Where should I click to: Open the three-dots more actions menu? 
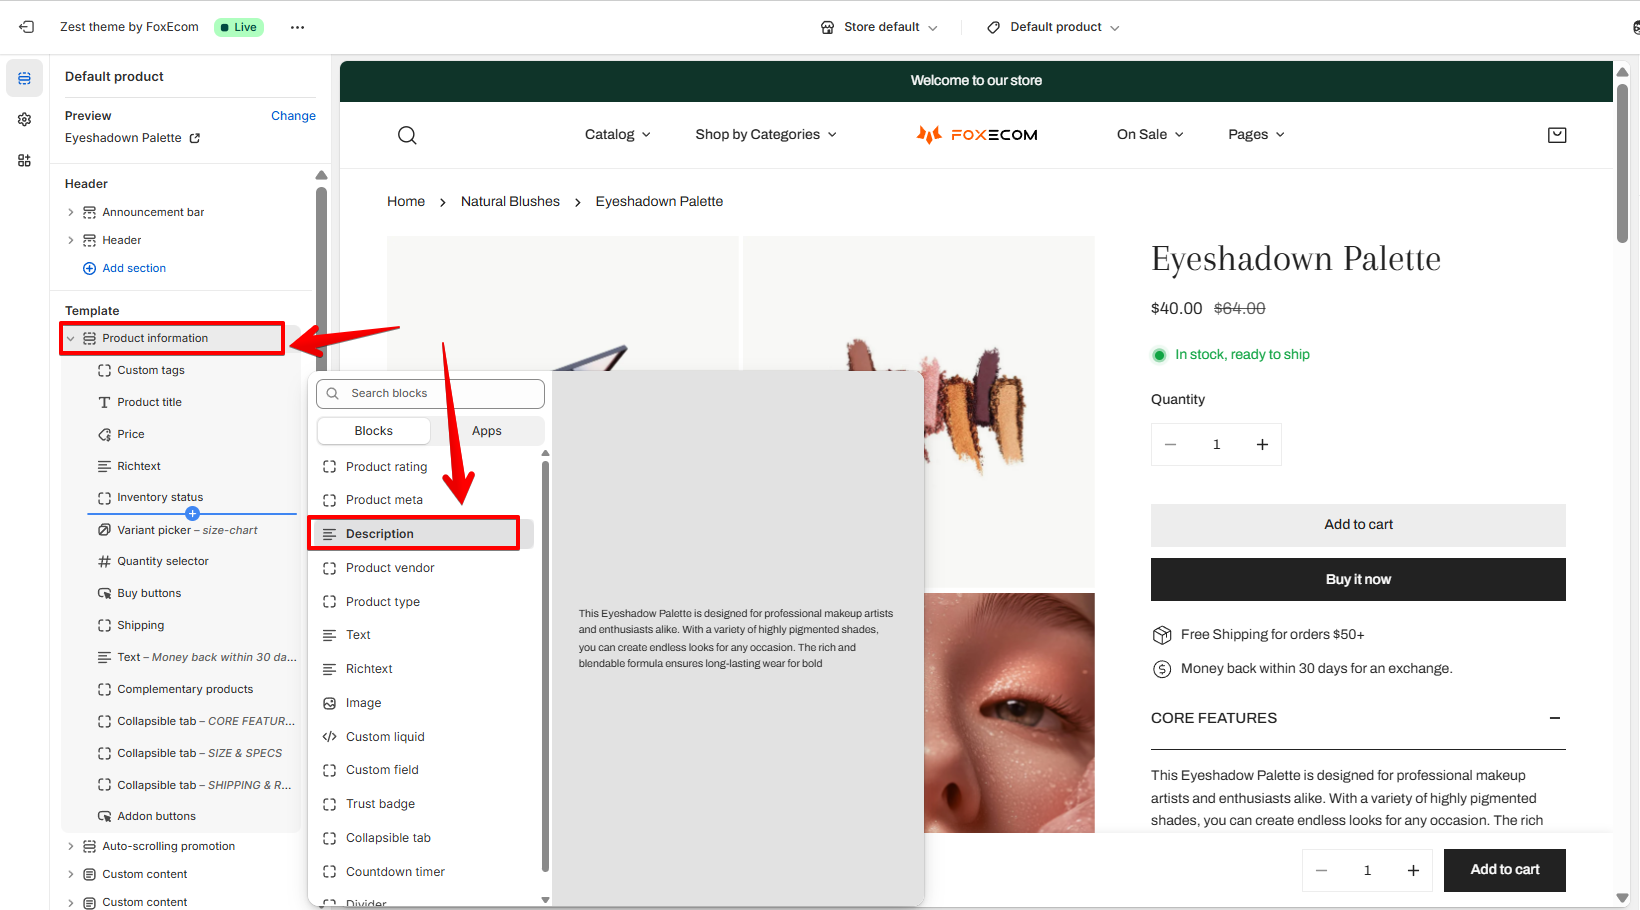[297, 27]
